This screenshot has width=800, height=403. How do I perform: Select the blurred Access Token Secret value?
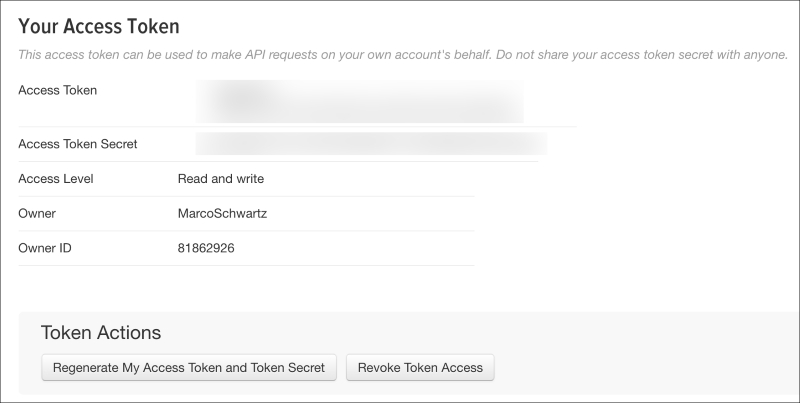371,144
